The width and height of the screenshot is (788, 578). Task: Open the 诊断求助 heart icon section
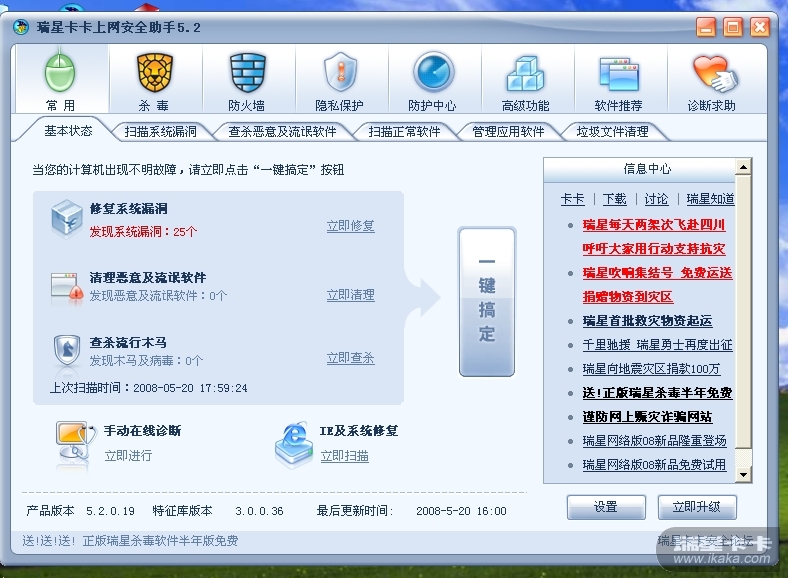pyautogui.click(x=713, y=78)
